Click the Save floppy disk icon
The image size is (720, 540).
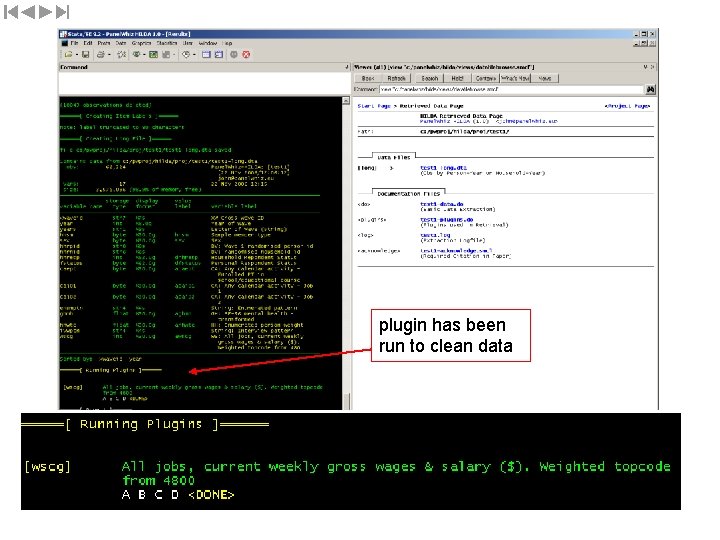point(85,55)
